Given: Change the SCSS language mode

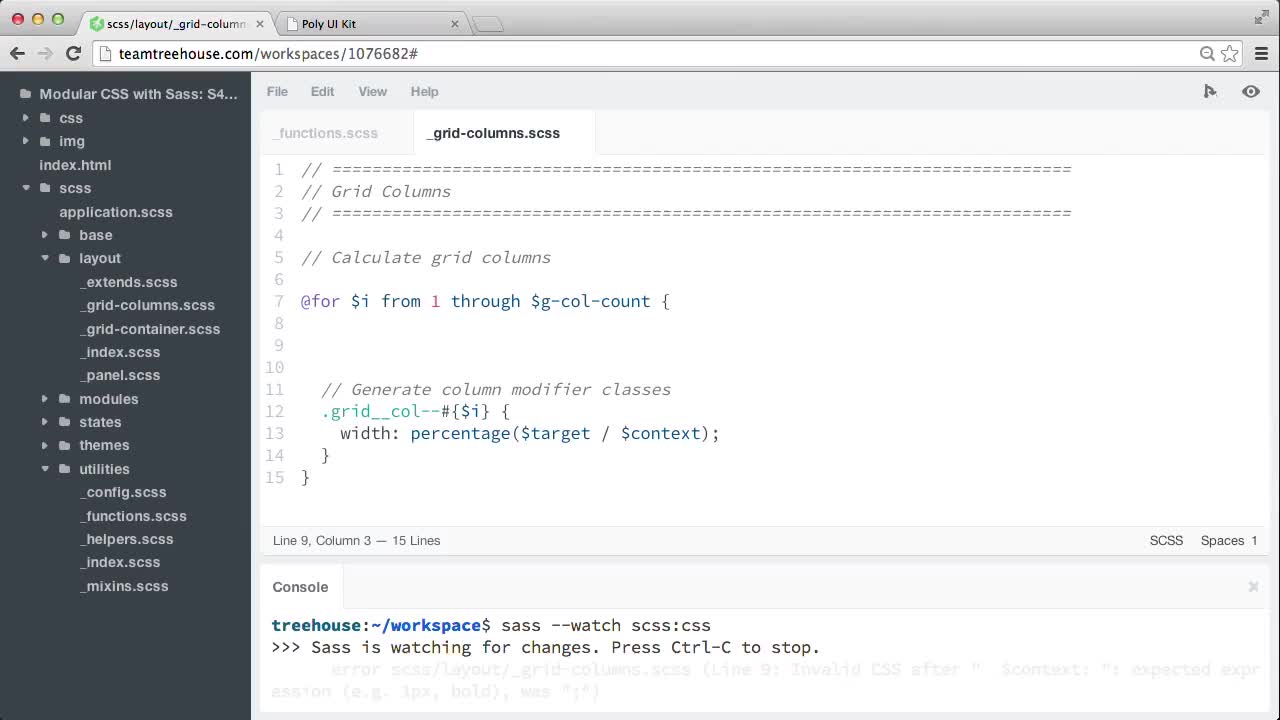Looking at the screenshot, I should [x=1166, y=540].
